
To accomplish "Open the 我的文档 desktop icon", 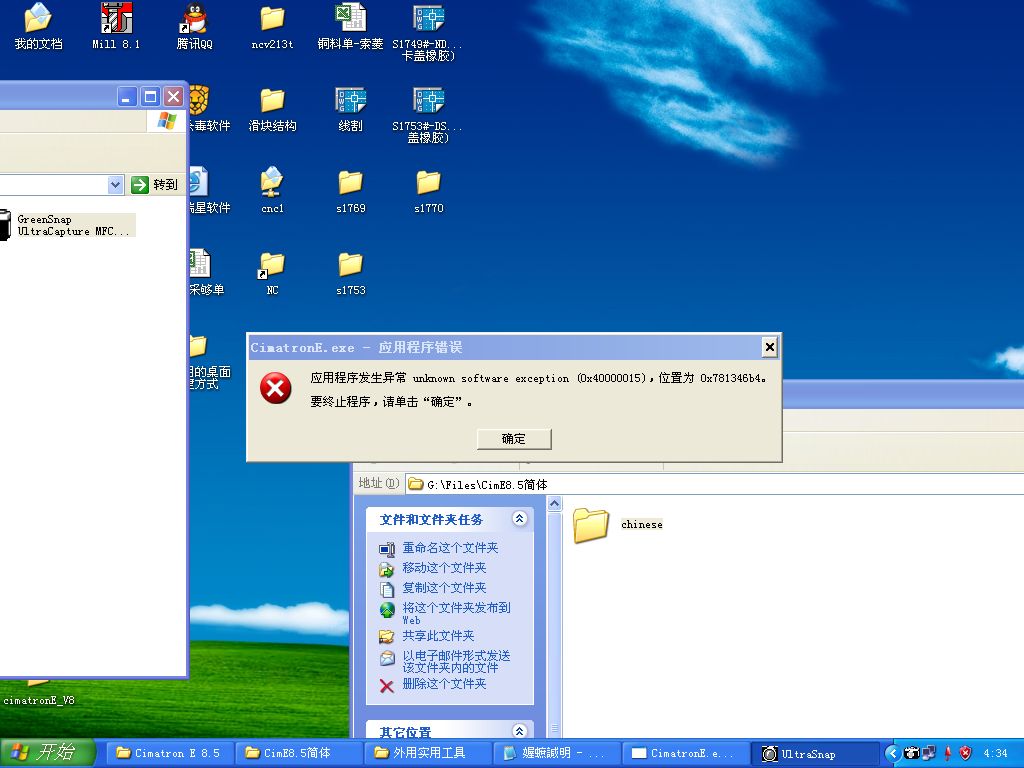I will (x=38, y=27).
